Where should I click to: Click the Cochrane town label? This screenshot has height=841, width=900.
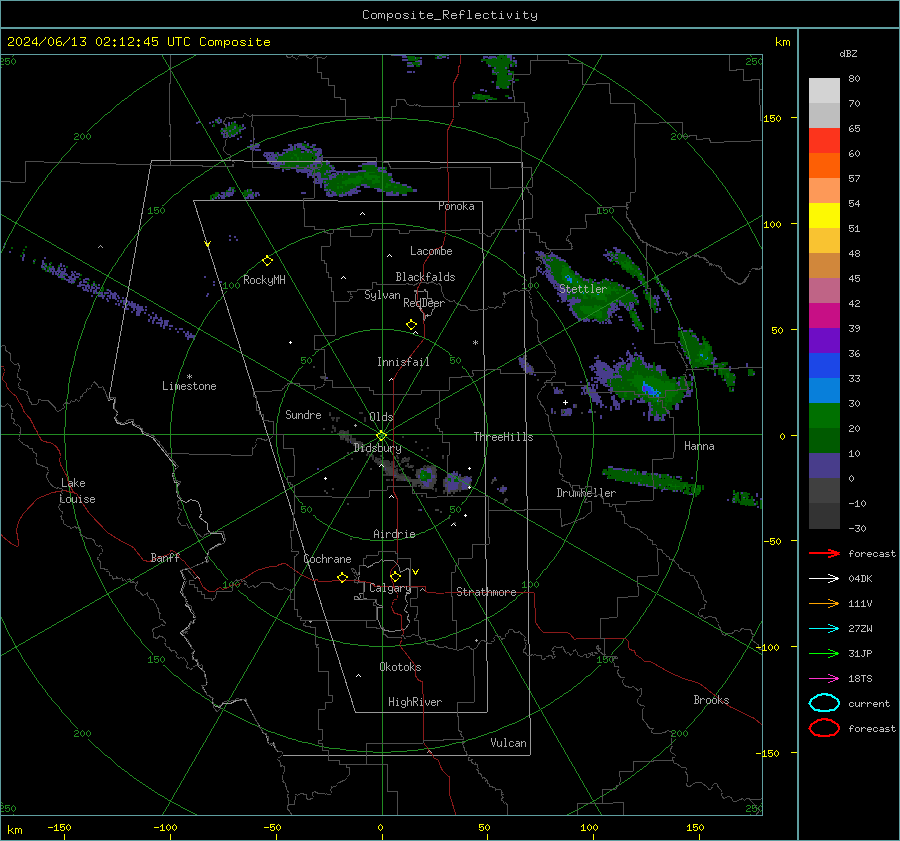(327, 559)
